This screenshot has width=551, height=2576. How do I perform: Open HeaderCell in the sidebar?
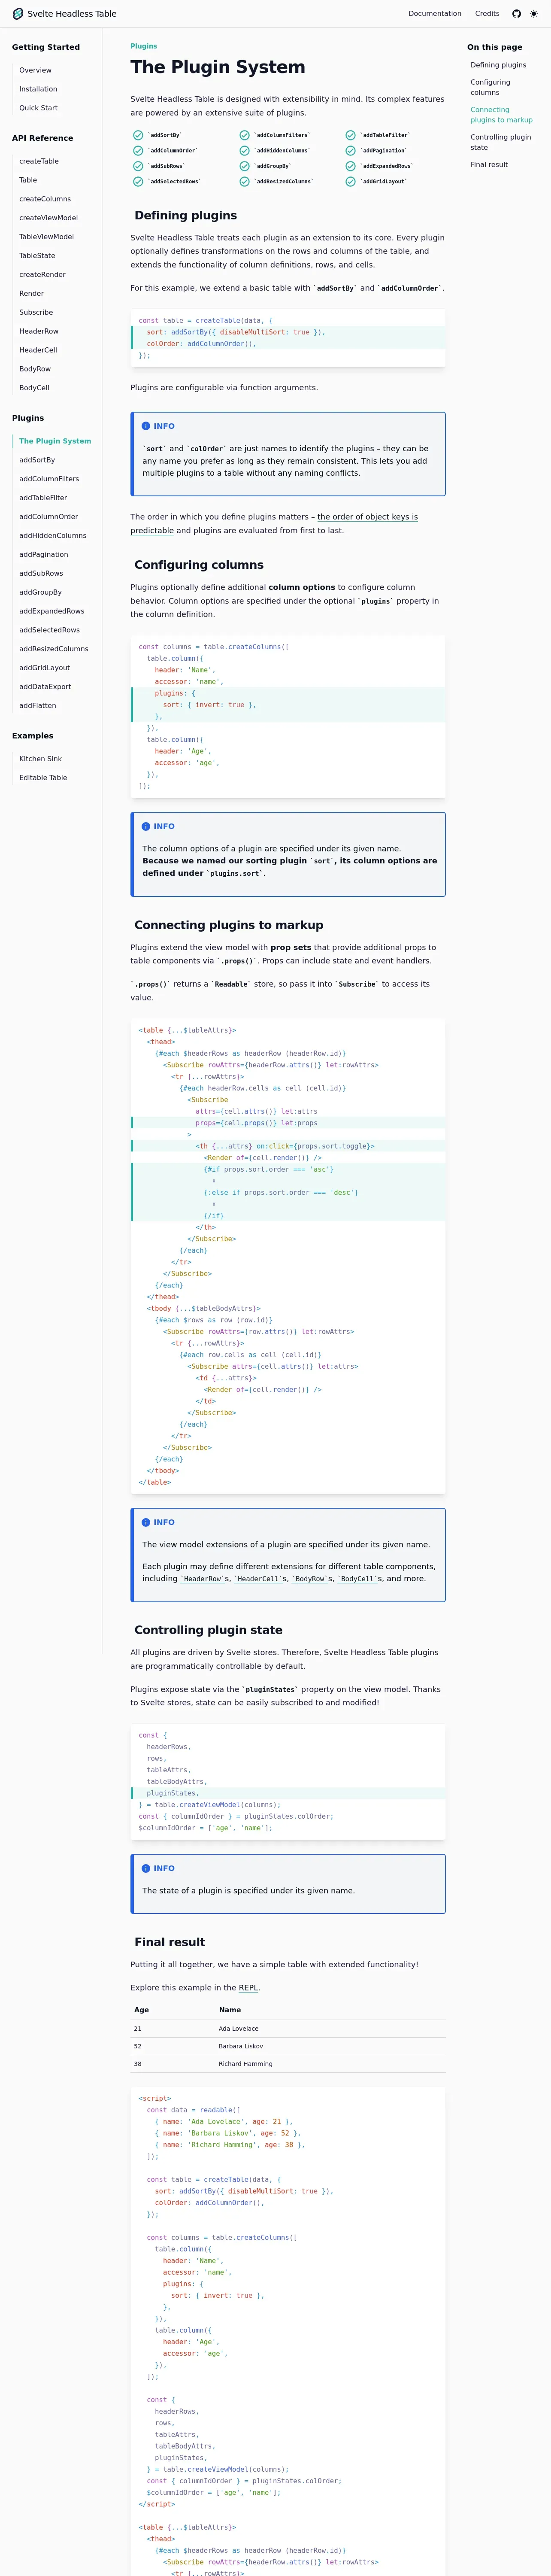click(x=38, y=350)
